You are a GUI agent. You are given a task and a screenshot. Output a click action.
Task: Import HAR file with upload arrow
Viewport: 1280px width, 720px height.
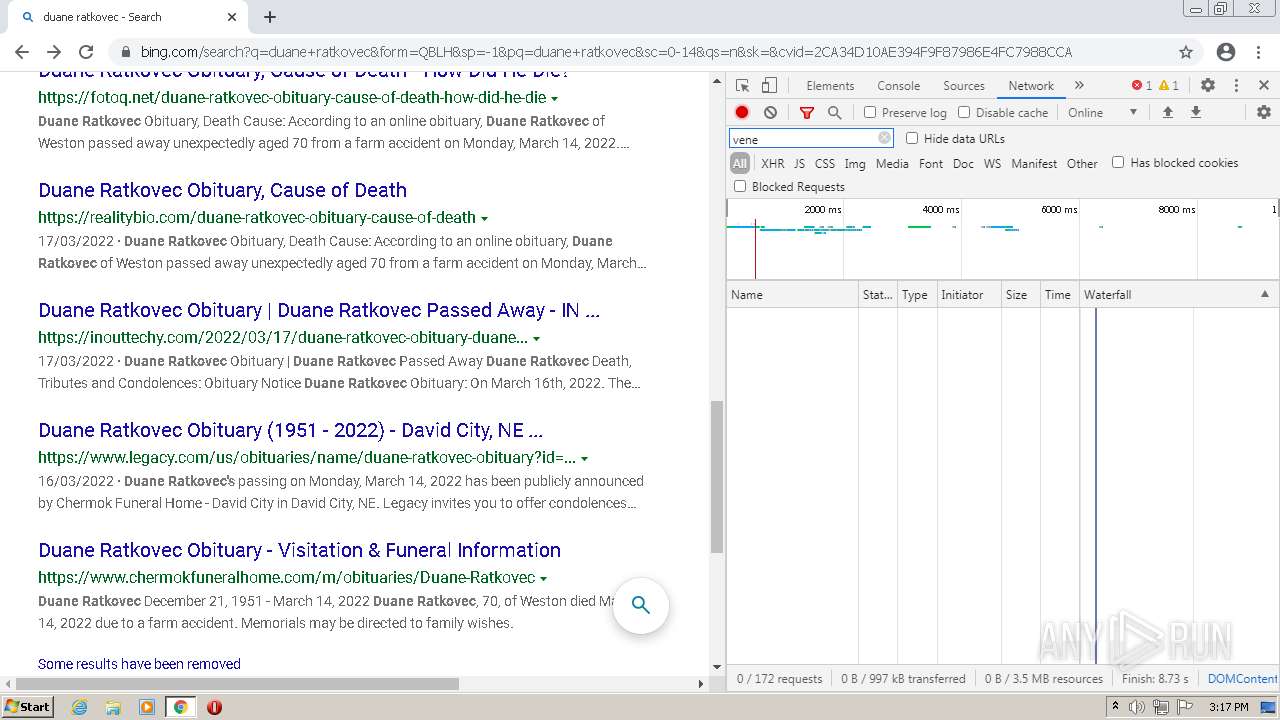[x=1167, y=113]
